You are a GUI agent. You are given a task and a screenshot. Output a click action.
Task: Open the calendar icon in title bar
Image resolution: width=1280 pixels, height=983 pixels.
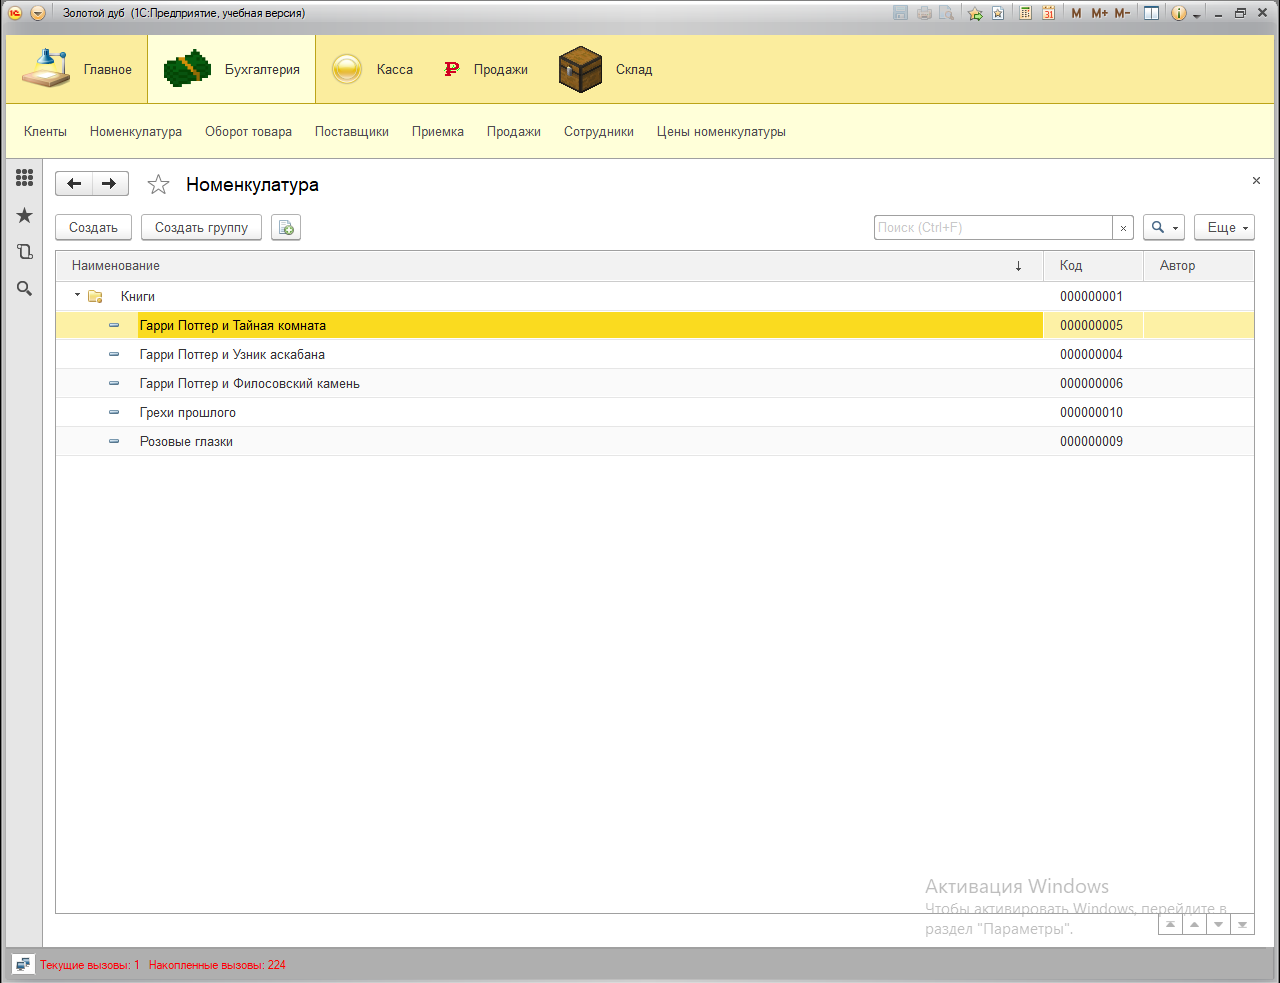(x=1049, y=13)
